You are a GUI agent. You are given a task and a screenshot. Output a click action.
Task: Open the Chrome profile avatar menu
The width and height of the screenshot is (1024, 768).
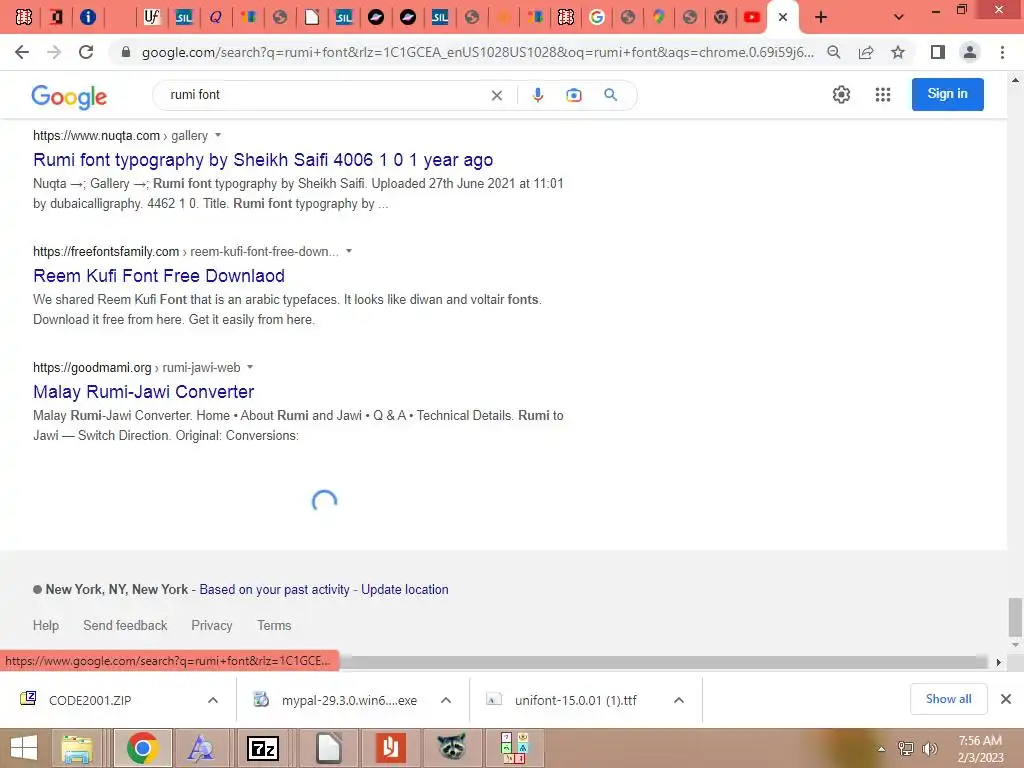[970, 52]
